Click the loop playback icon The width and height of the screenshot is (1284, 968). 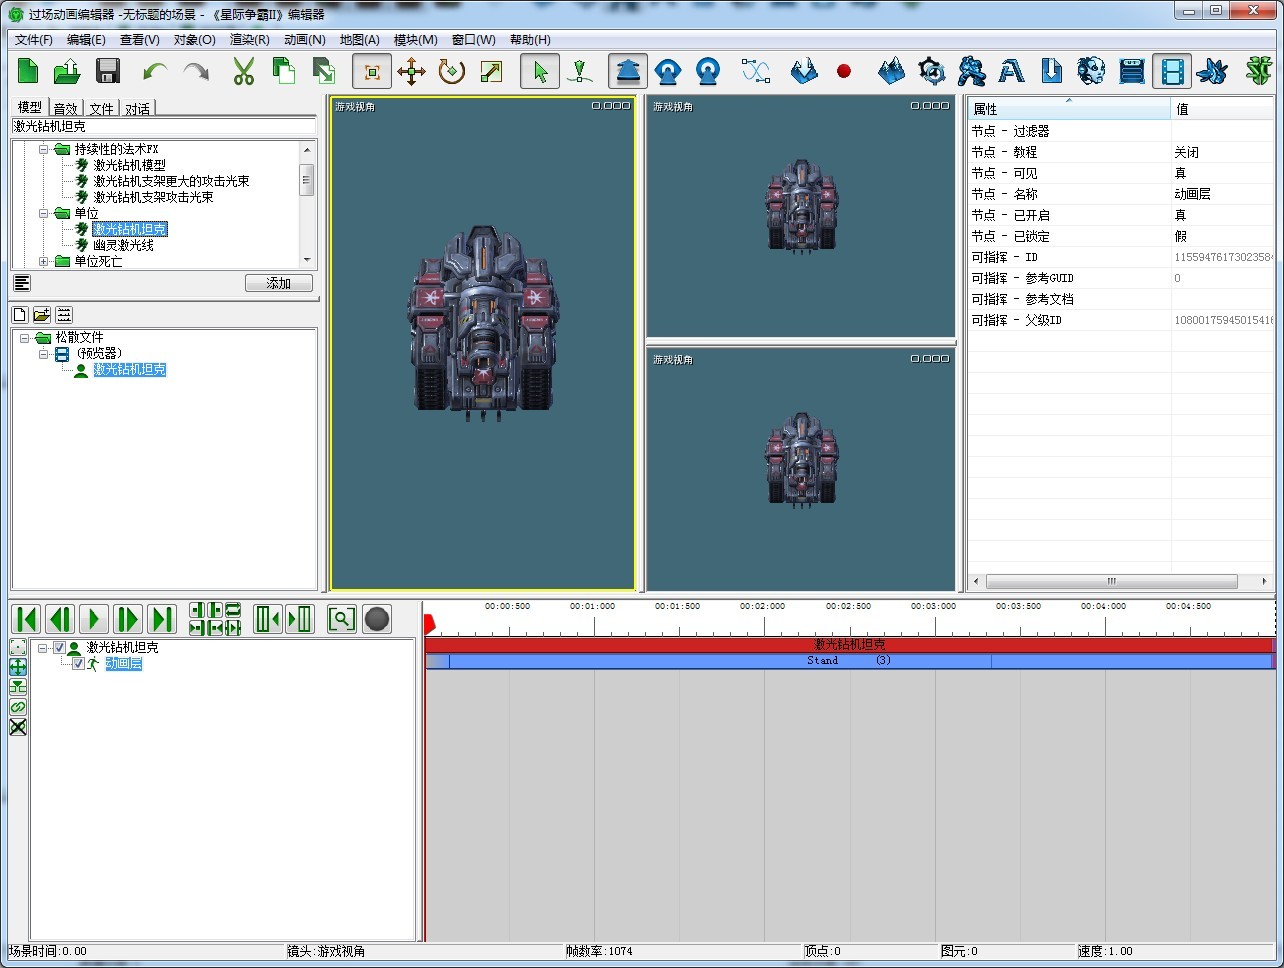pos(233,610)
